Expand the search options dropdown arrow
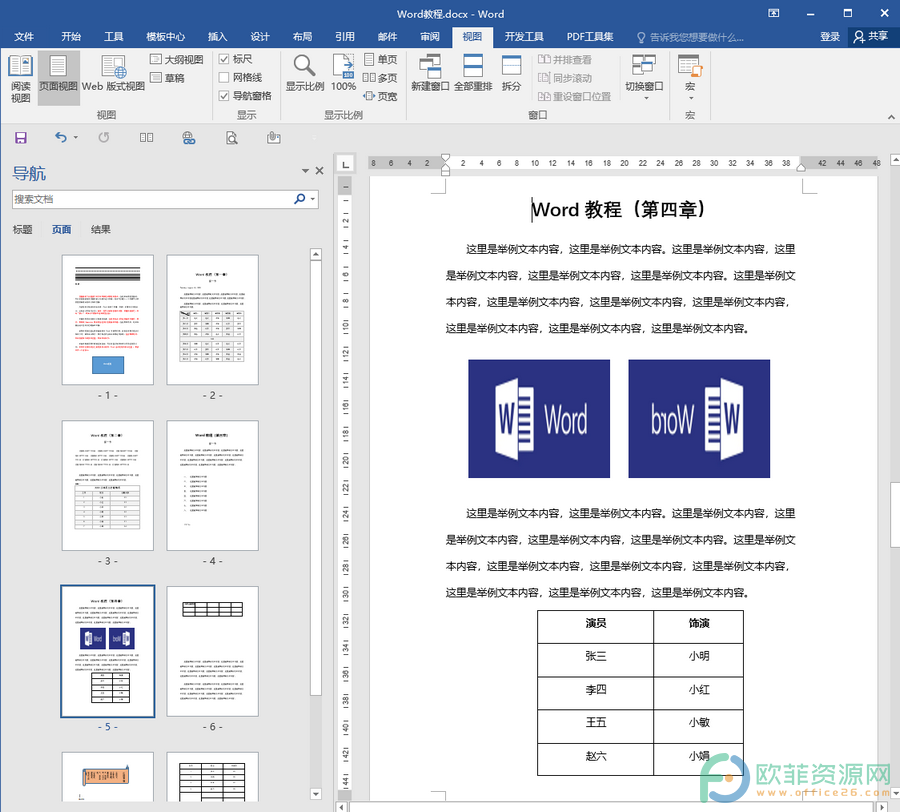The height and width of the screenshot is (812, 900). point(313,199)
